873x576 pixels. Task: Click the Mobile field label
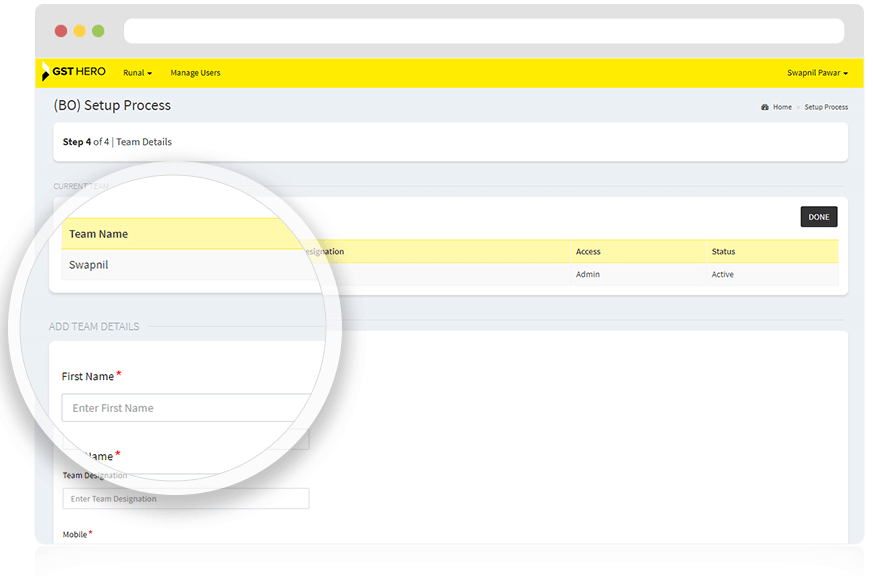75,534
